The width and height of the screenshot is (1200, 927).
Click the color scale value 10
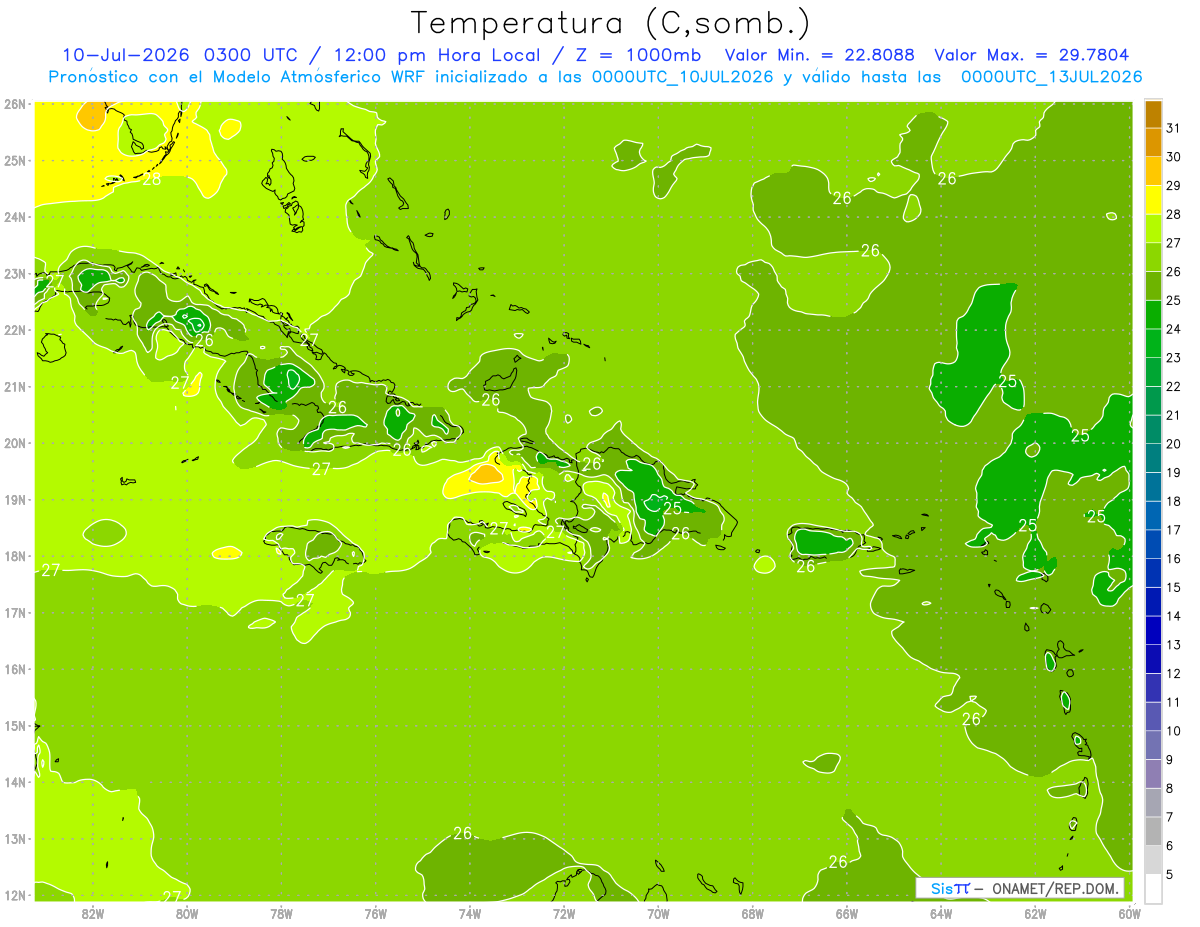coord(1174,731)
